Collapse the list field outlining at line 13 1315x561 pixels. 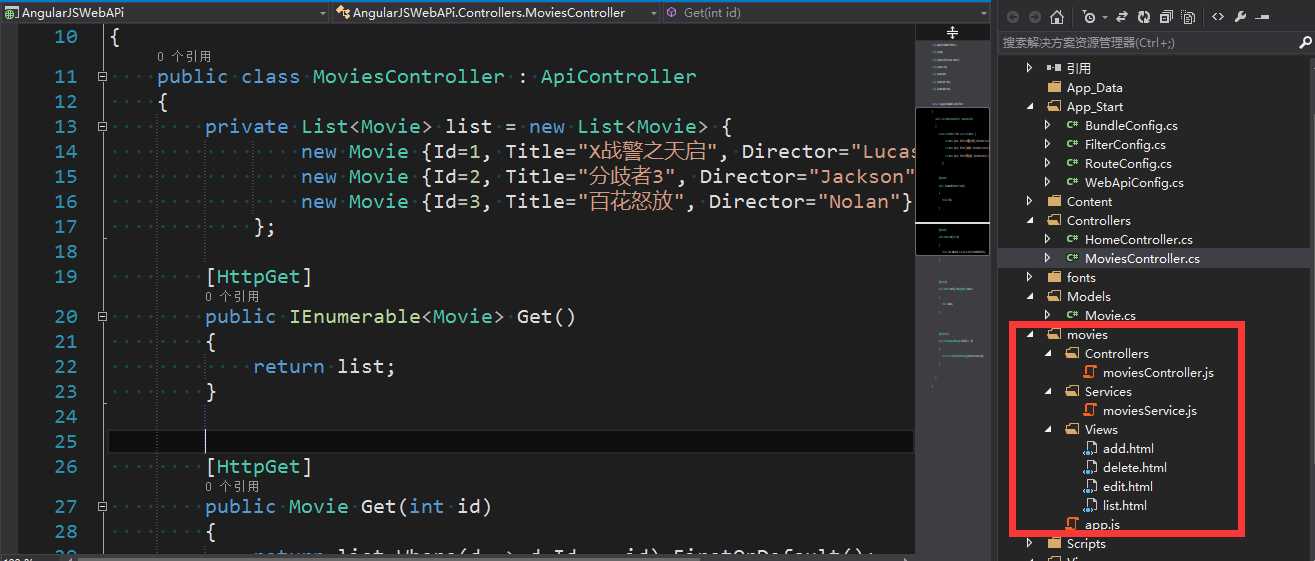click(102, 127)
